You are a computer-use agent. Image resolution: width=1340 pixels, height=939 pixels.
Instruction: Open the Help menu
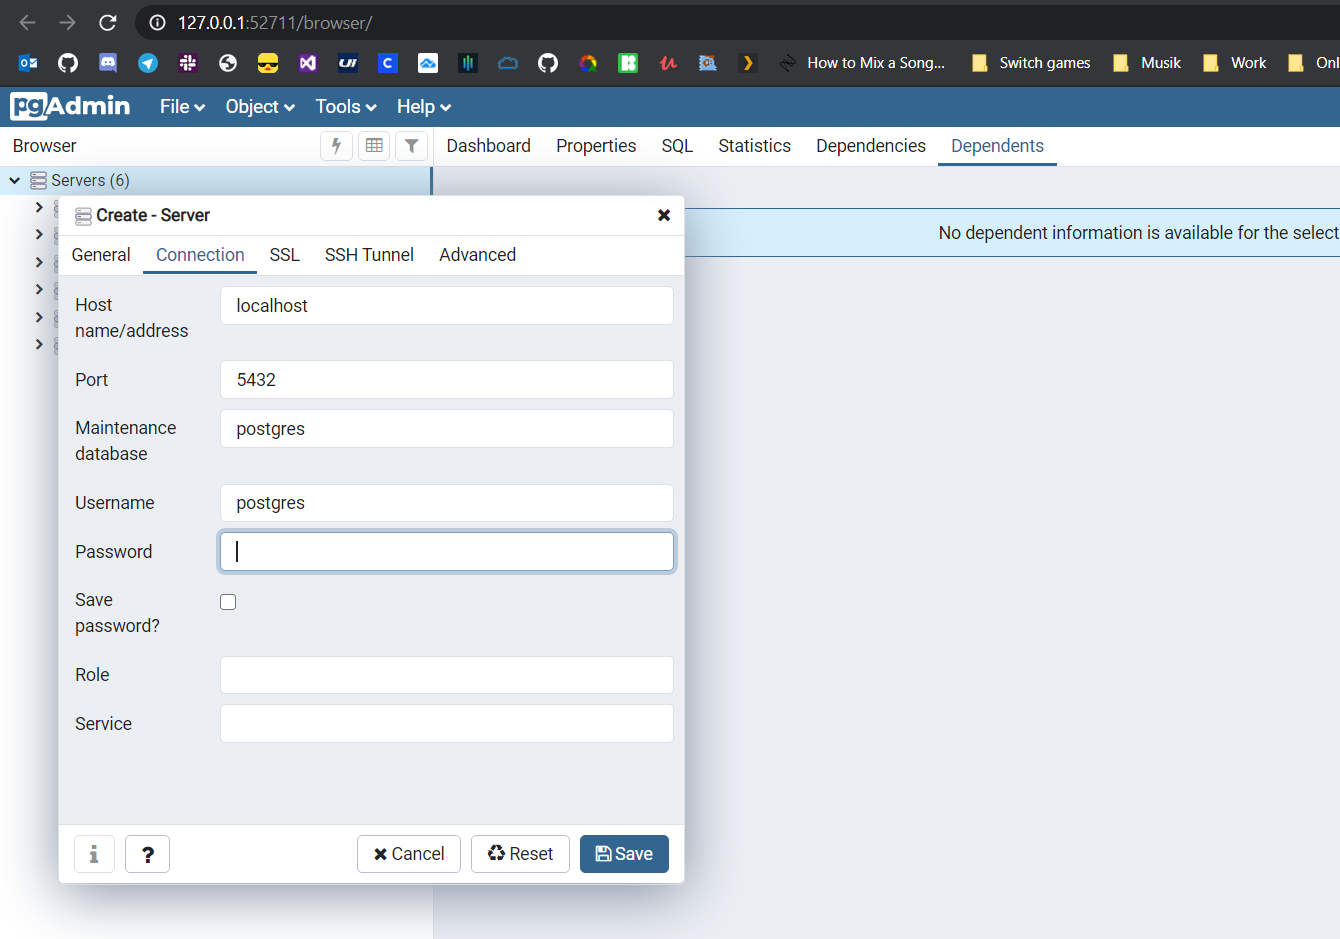tap(424, 106)
